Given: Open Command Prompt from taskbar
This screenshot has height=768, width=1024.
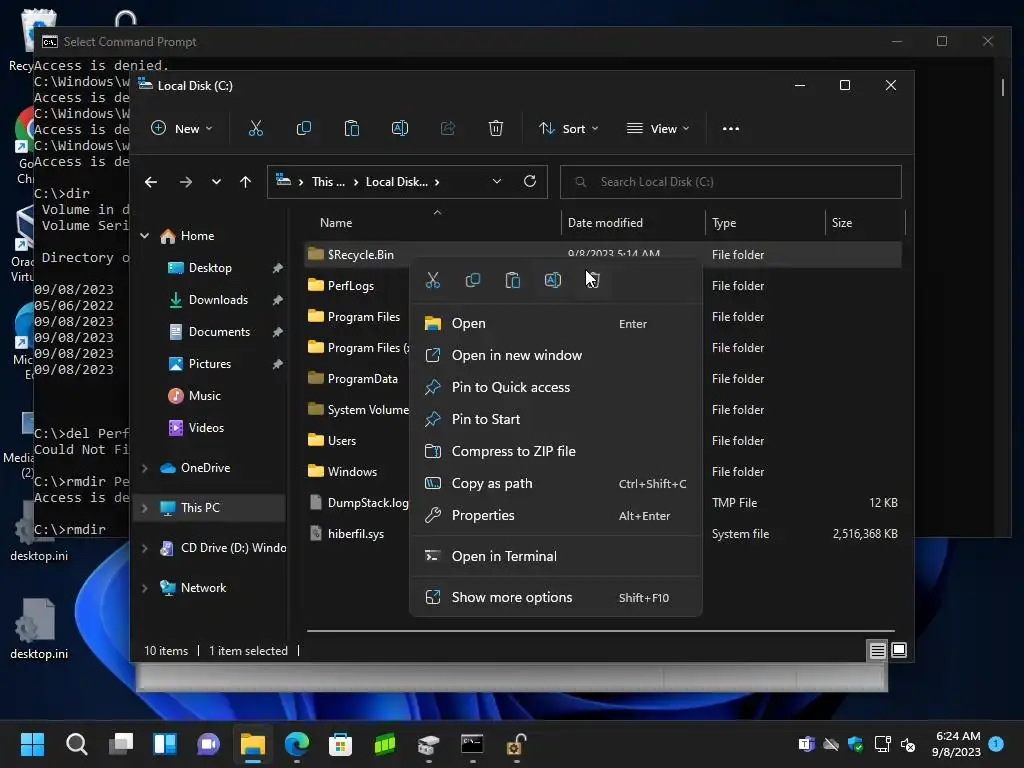Looking at the screenshot, I should tap(472, 744).
